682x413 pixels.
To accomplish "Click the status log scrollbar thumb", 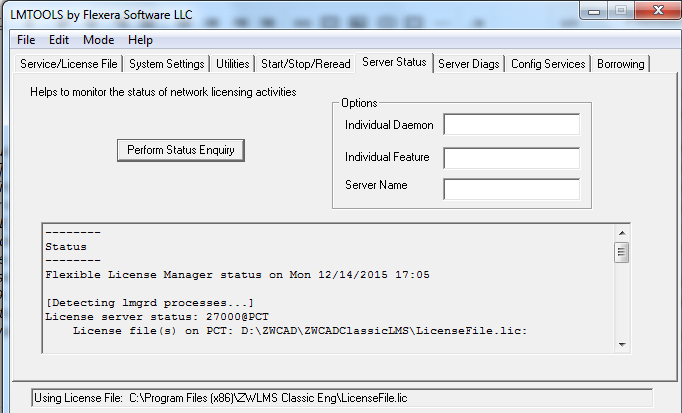I will [621, 252].
